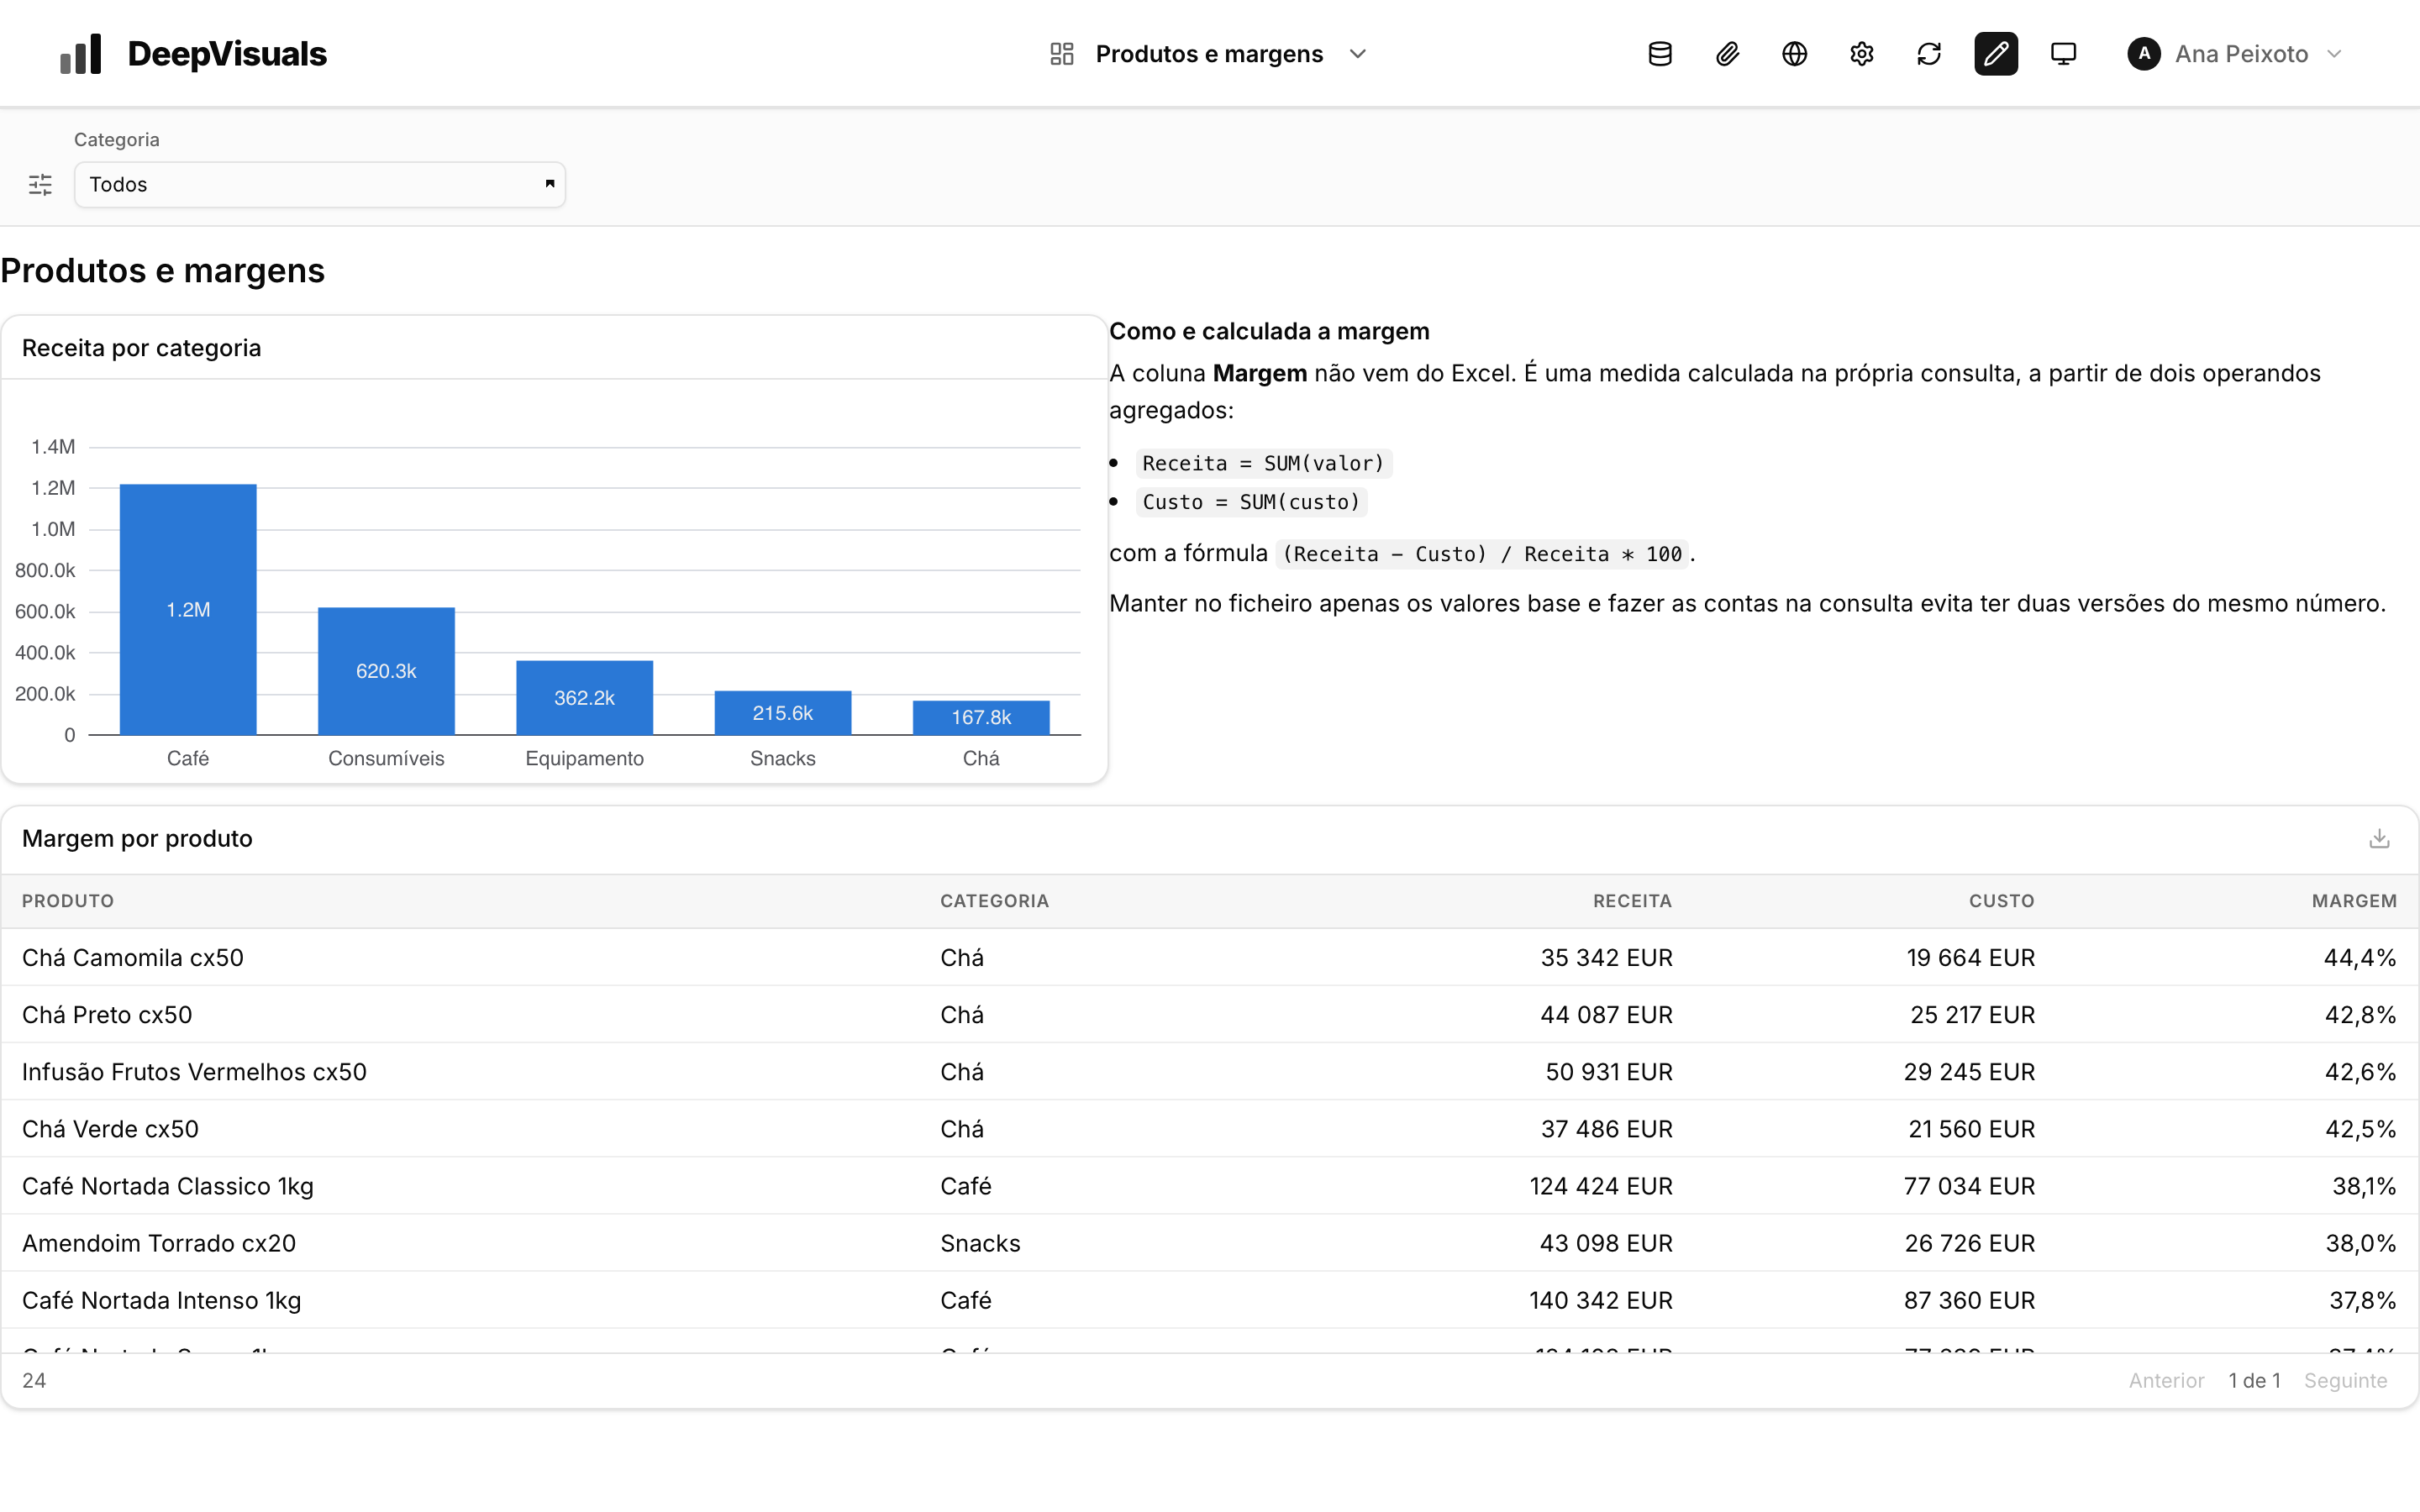Screen dimensions: 2420x1512
Task: Expand the Produtos e margens dashboard chevron
Action: pyautogui.click(x=1358, y=54)
